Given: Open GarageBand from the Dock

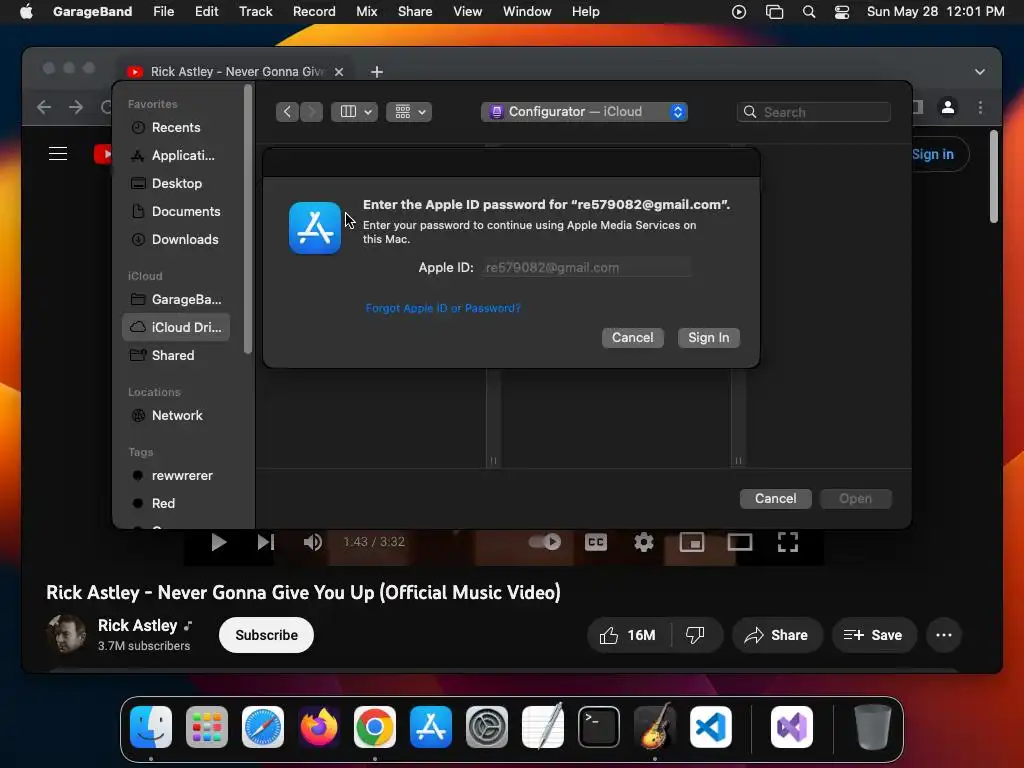Looking at the screenshot, I should 654,727.
